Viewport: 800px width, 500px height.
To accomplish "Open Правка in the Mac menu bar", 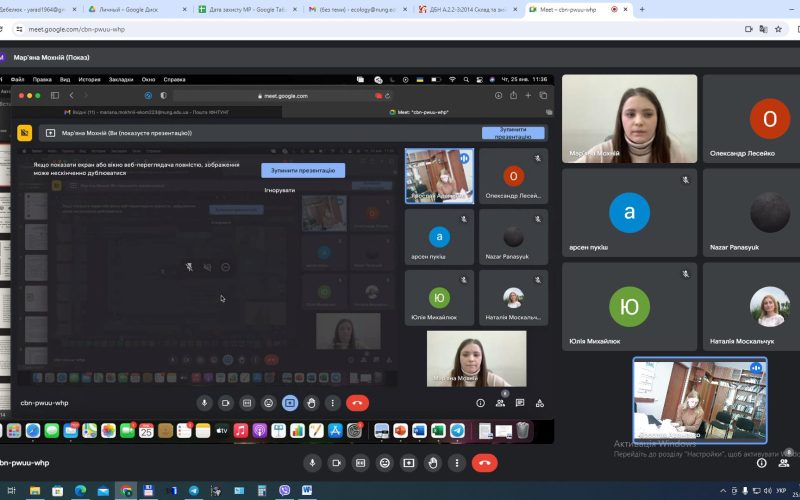I will (x=42, y=80).
